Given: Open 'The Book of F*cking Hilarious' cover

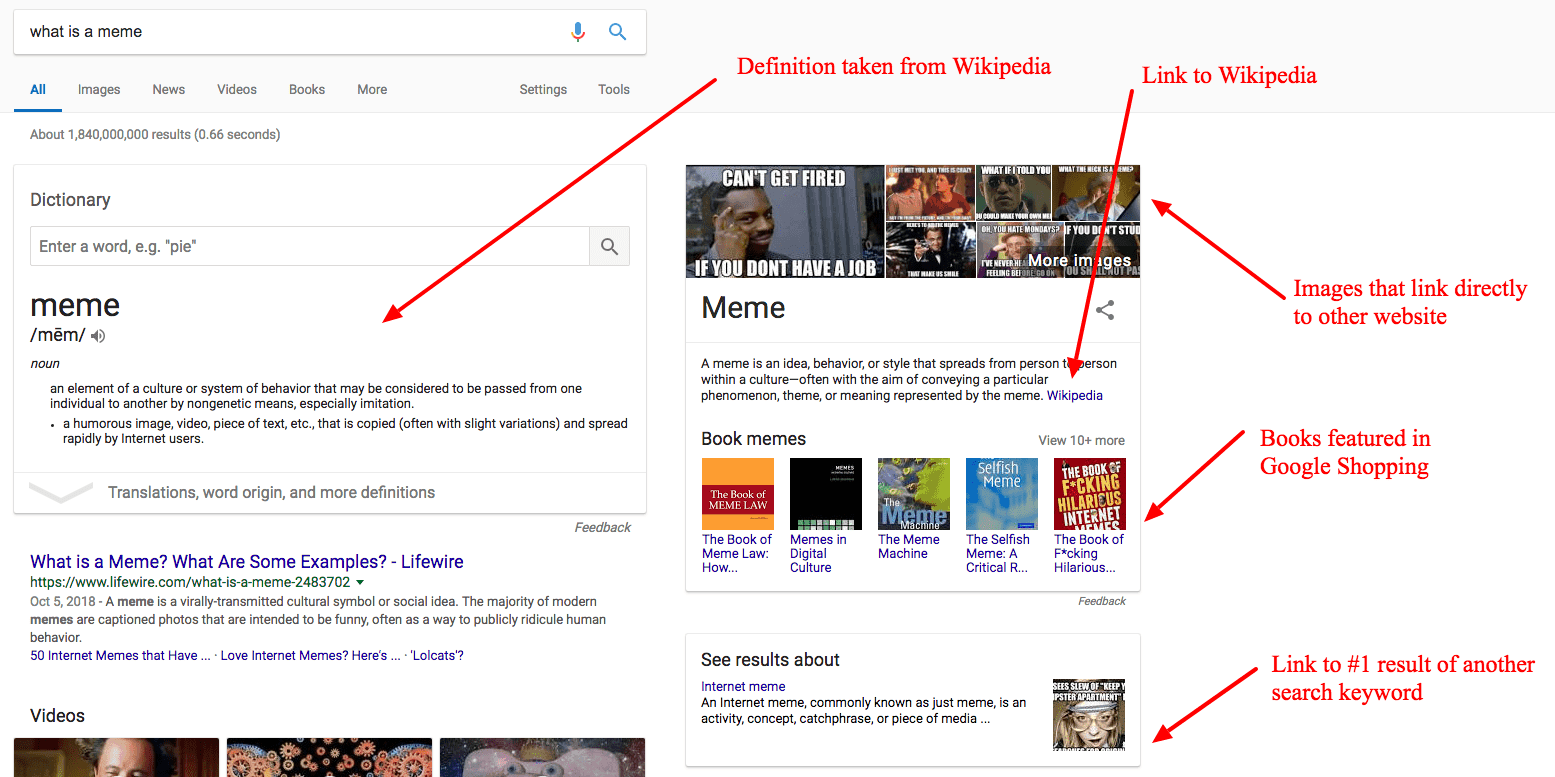Looking at the screenshot, I should coord(1090,494).
